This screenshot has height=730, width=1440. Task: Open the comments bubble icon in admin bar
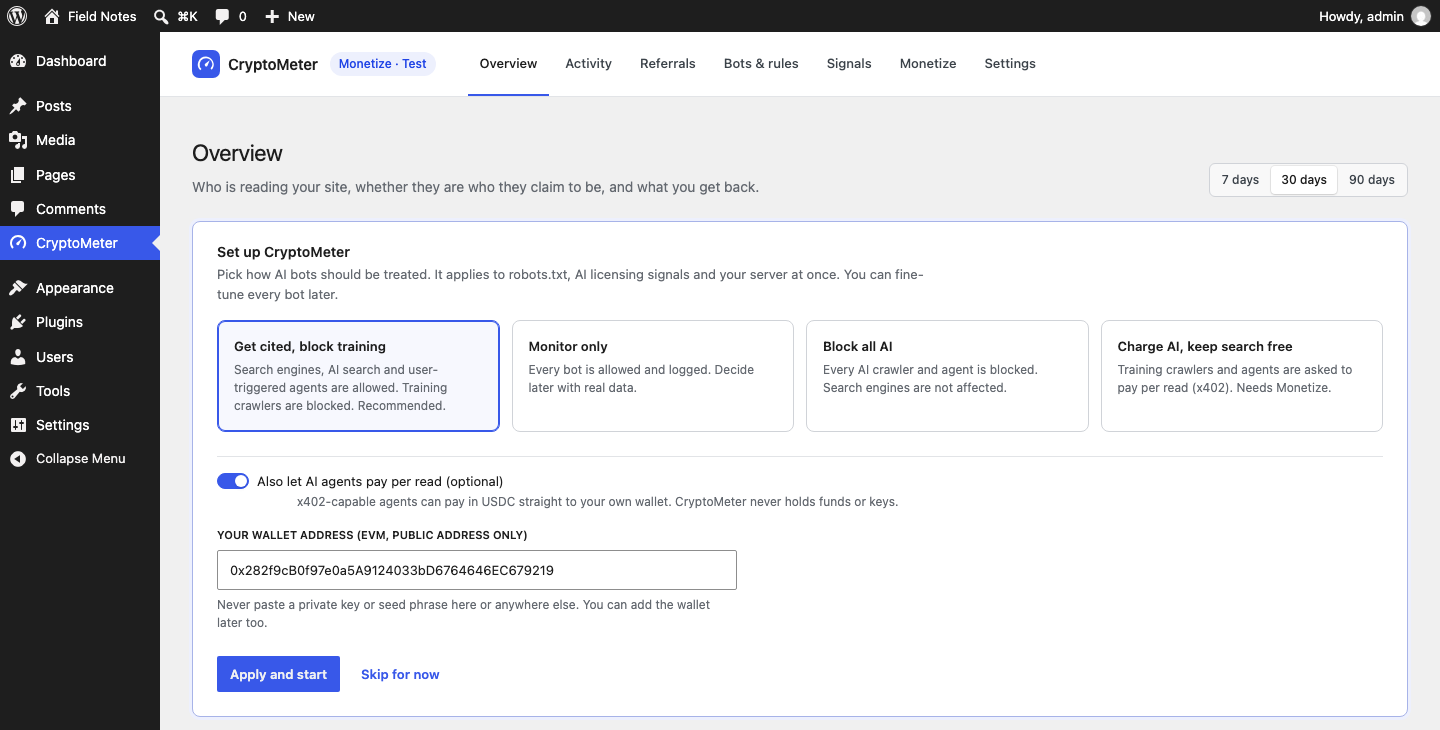click(222, 16)
